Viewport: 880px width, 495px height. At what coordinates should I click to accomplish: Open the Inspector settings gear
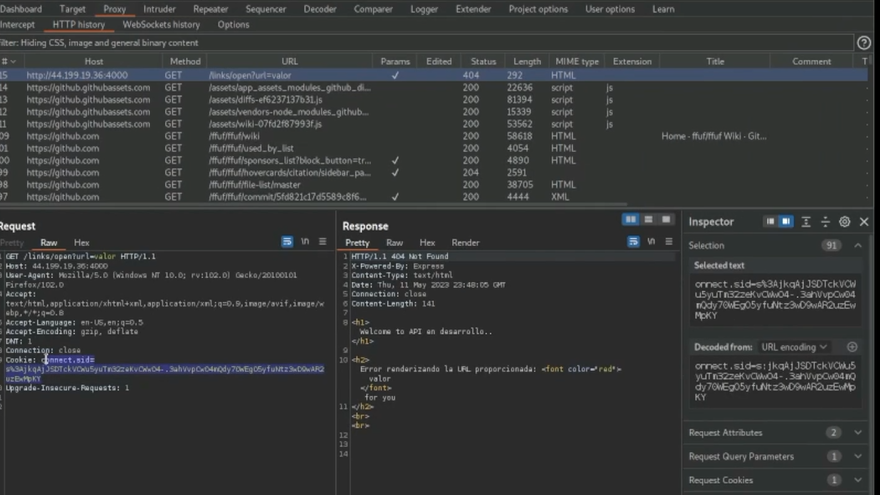coord(845,222)
